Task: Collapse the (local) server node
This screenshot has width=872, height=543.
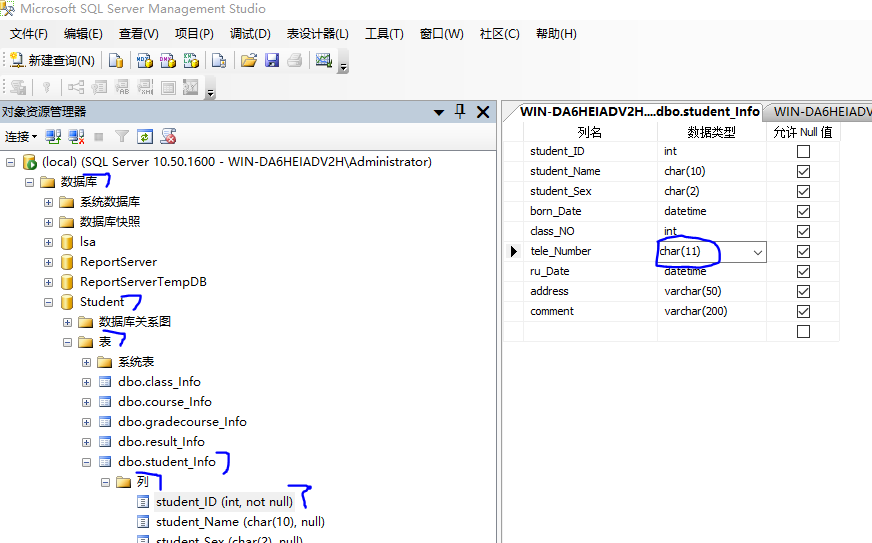Action: [x=11, y=162]
